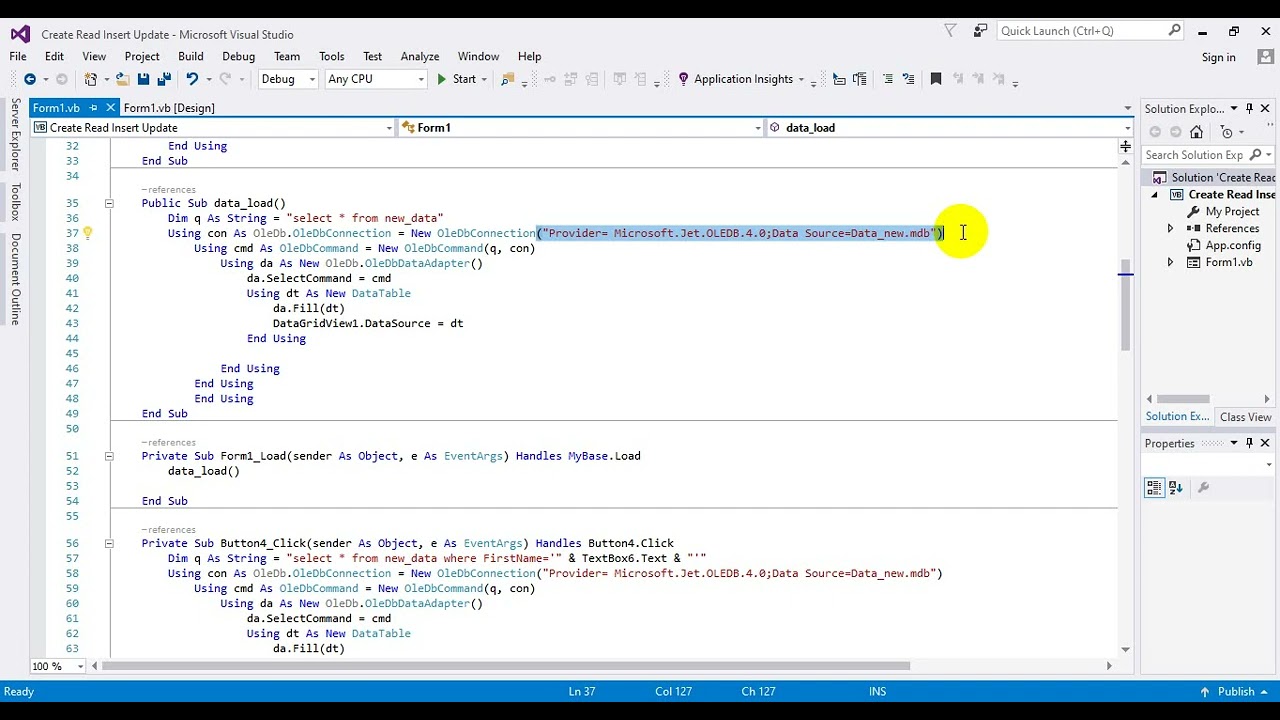Click the Sign in link
The image size is (1280, 720).
[x=1218, y=57]
